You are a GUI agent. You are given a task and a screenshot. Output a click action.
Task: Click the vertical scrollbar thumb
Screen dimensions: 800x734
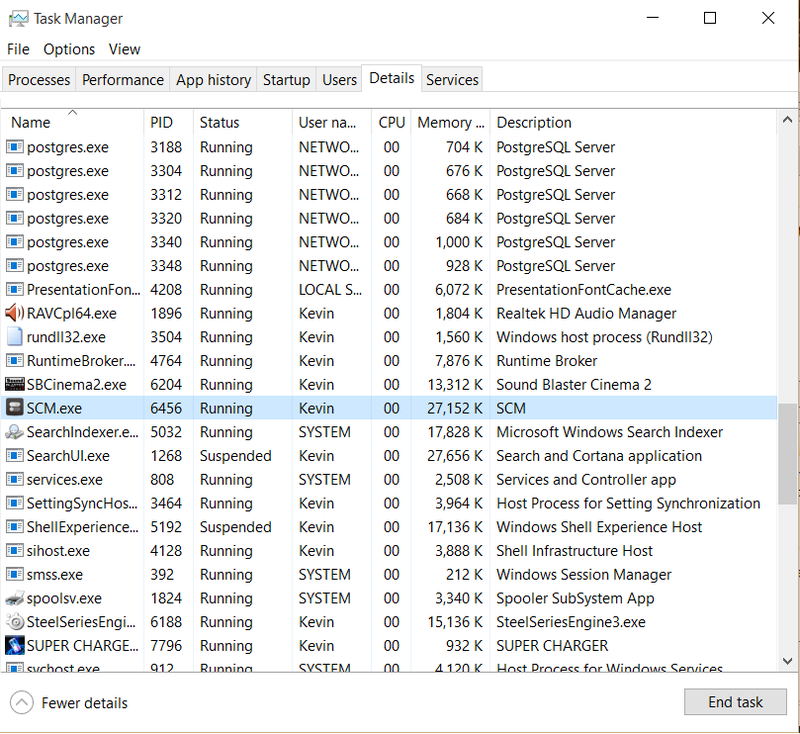click(787, 454)
